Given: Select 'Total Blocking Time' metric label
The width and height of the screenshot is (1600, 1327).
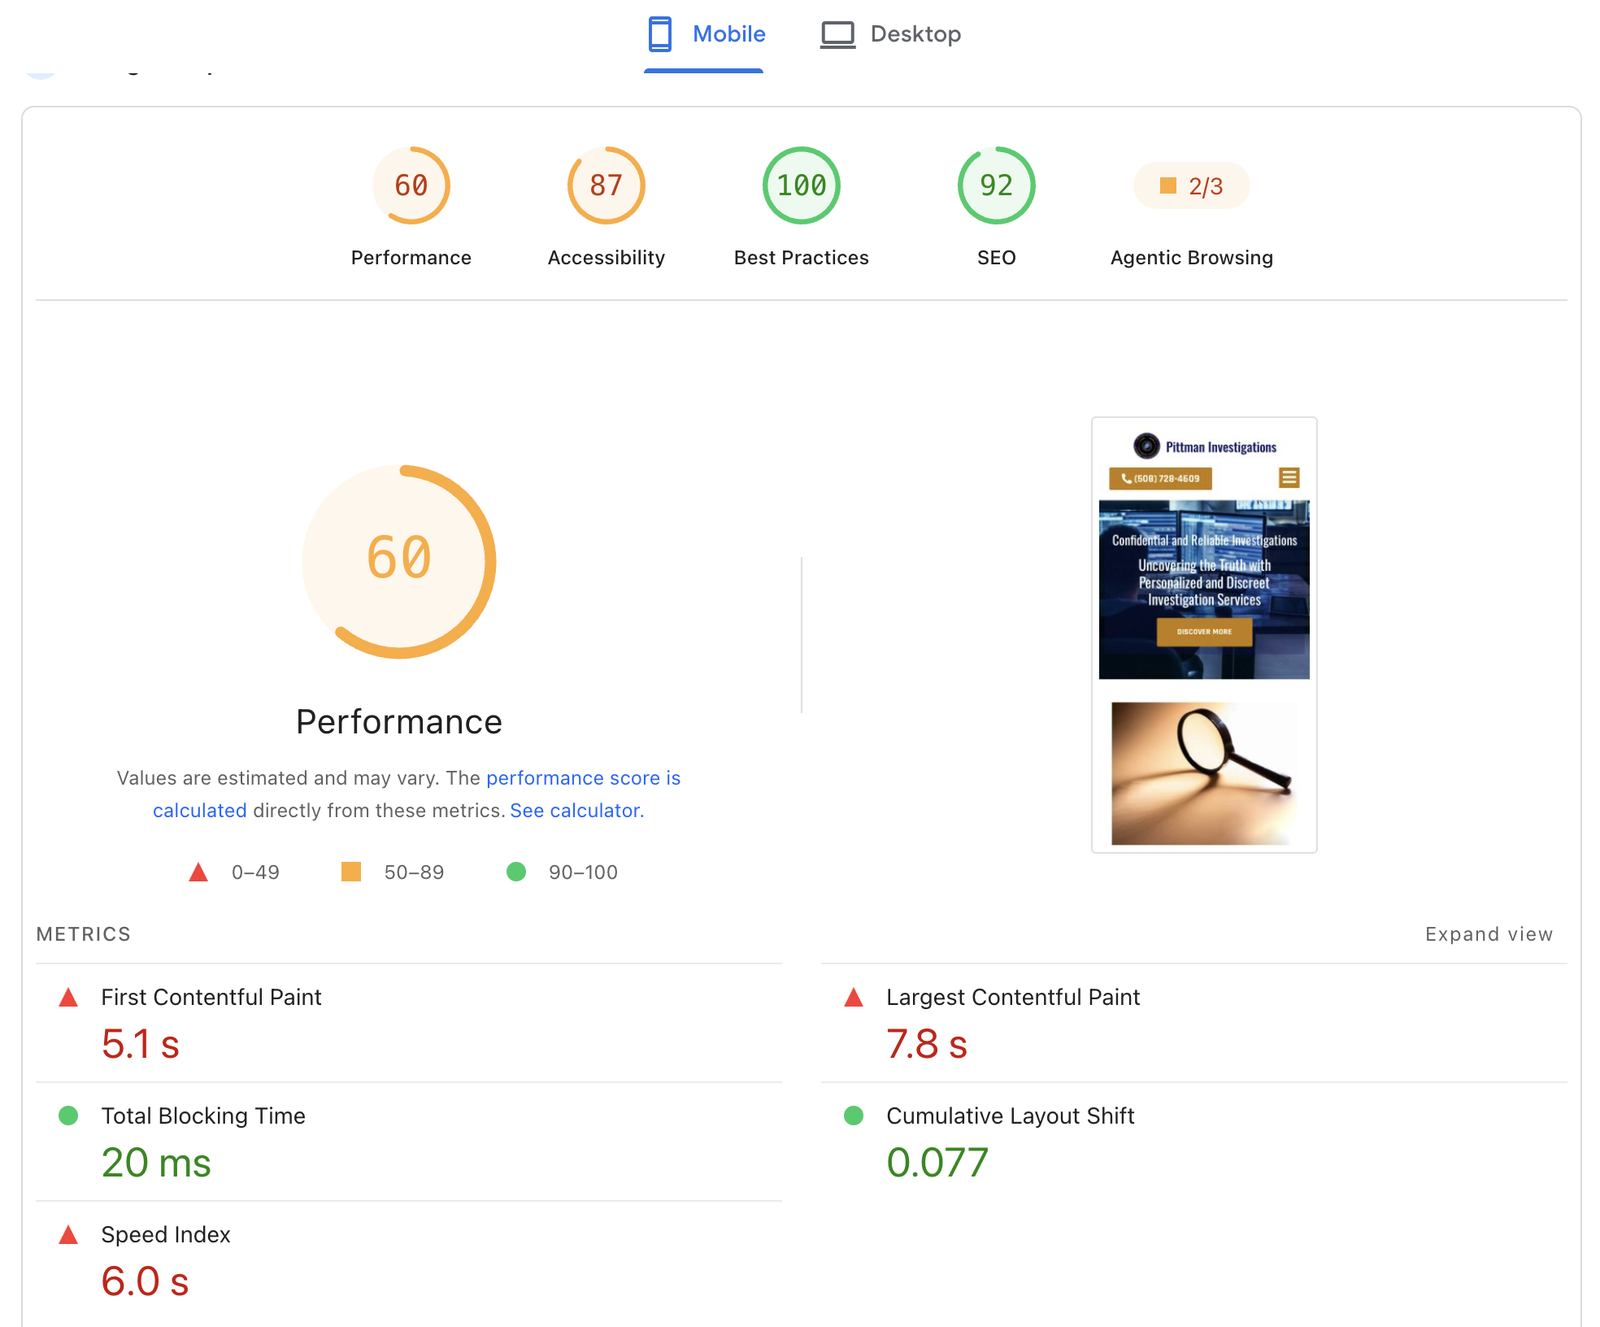Looking at the screenshot, I should [x=203, y=1116].
